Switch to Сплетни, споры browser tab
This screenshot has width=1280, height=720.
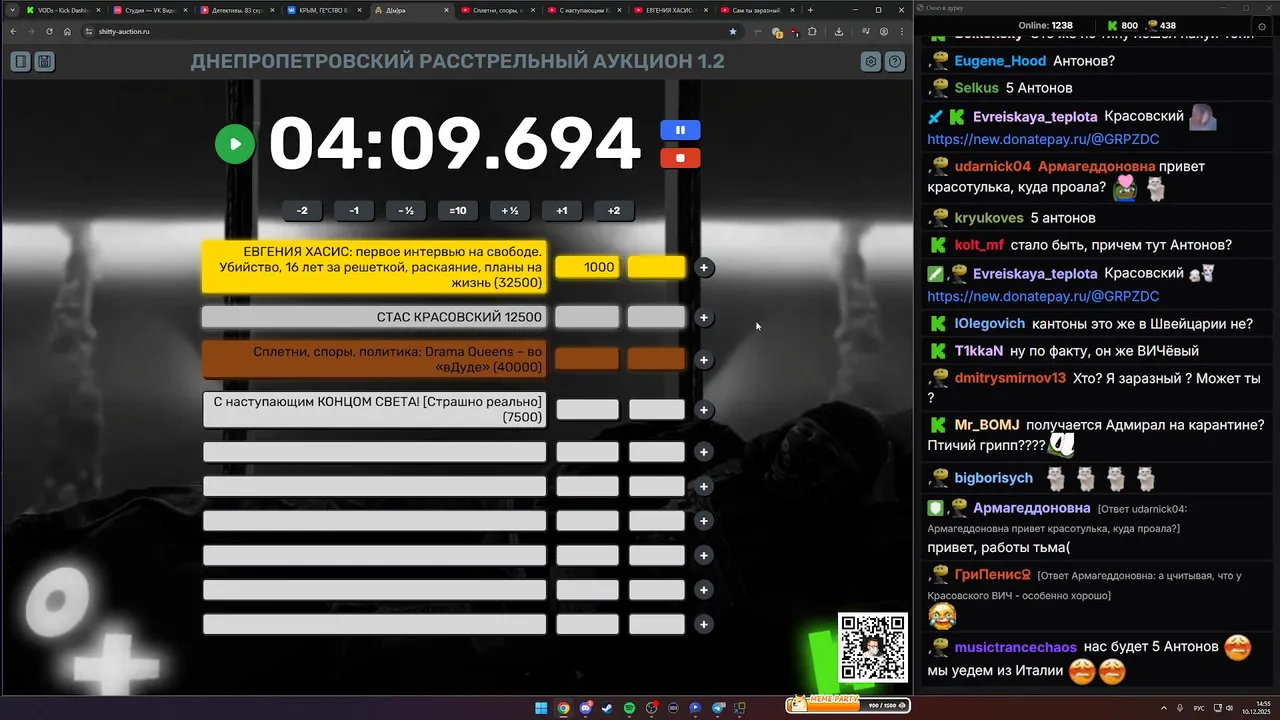pos(496,10)
